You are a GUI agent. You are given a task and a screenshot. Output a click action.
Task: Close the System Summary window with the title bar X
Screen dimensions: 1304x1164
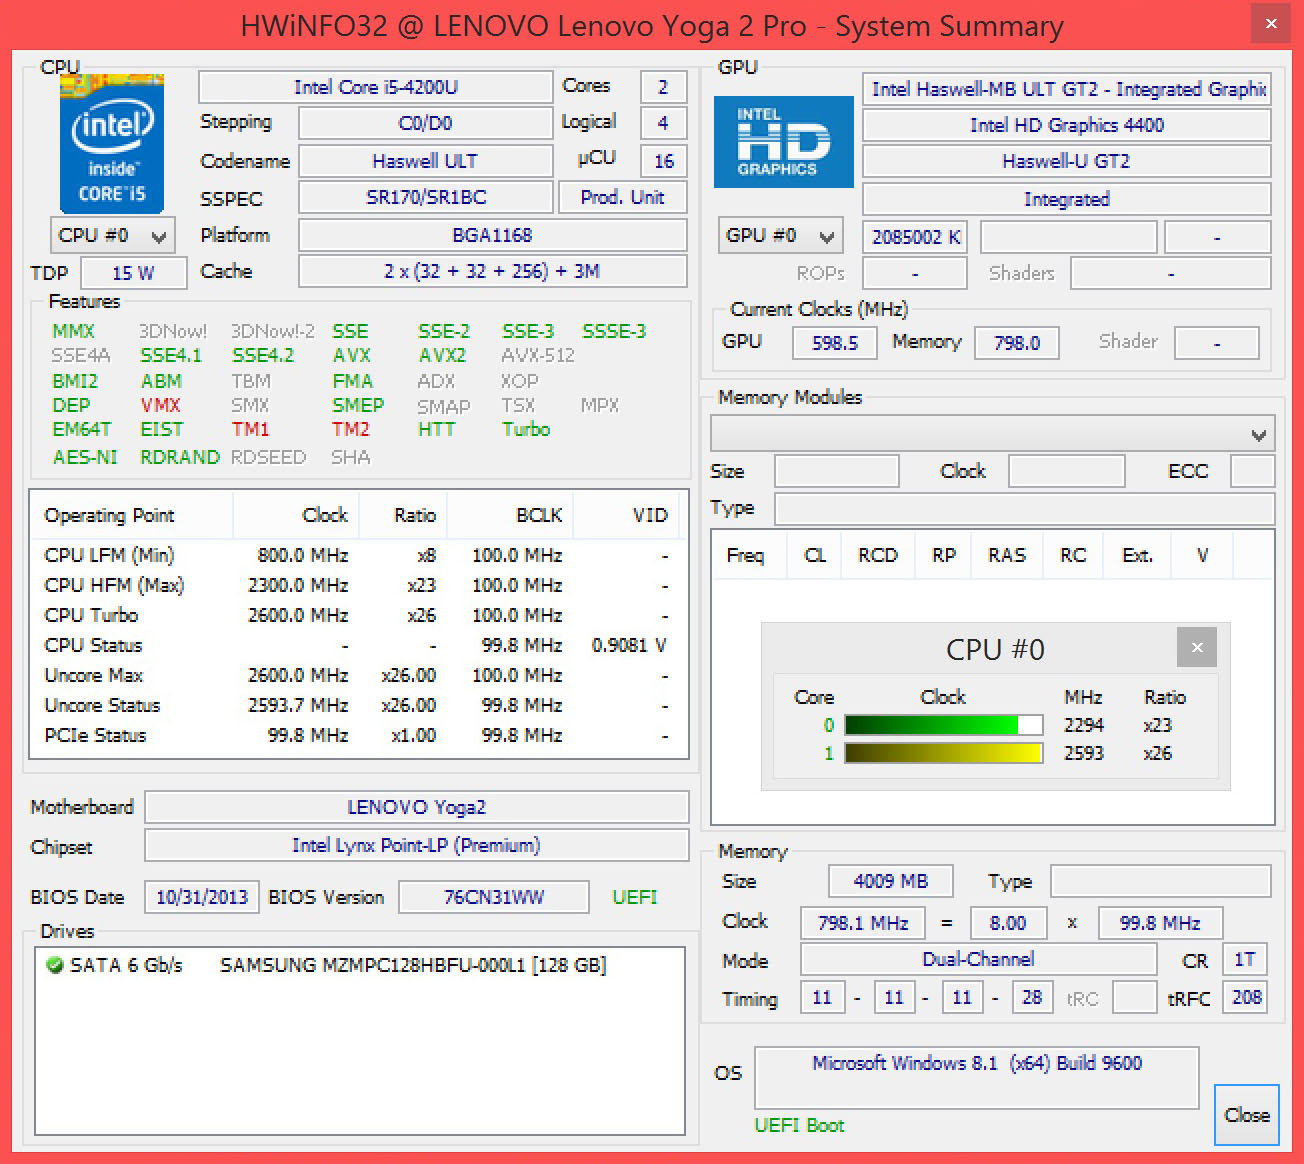[1271, 24]
